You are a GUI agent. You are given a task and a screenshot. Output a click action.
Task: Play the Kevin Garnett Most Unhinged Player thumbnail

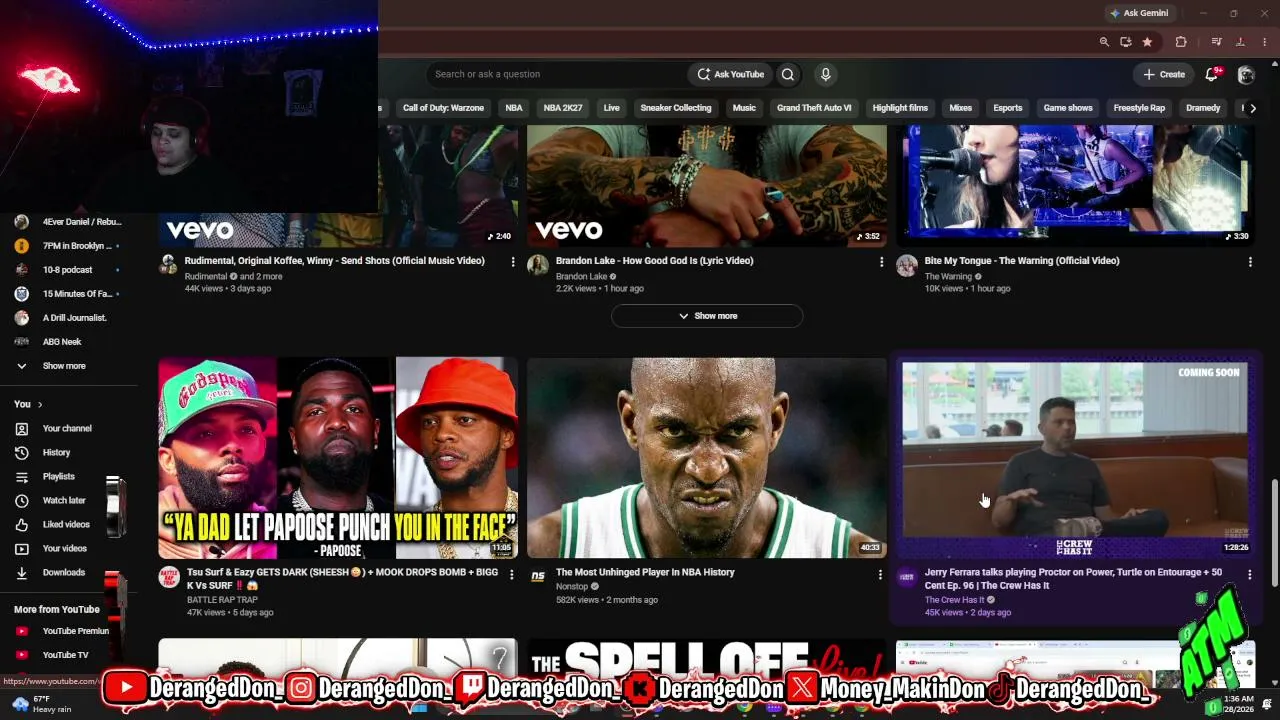[707, 457]
